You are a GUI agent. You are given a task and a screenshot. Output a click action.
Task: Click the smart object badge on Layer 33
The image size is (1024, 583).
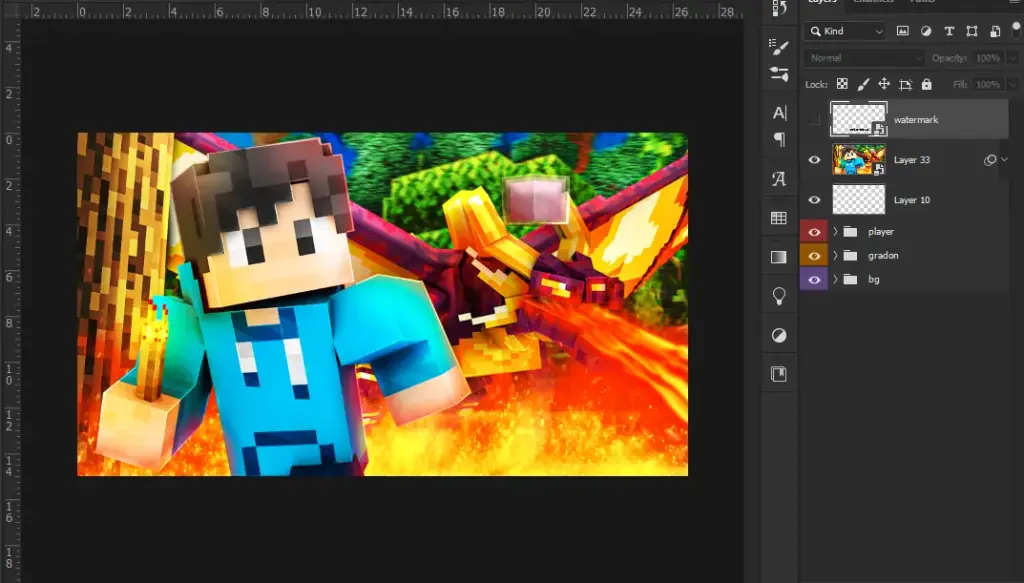coord(879,170)
